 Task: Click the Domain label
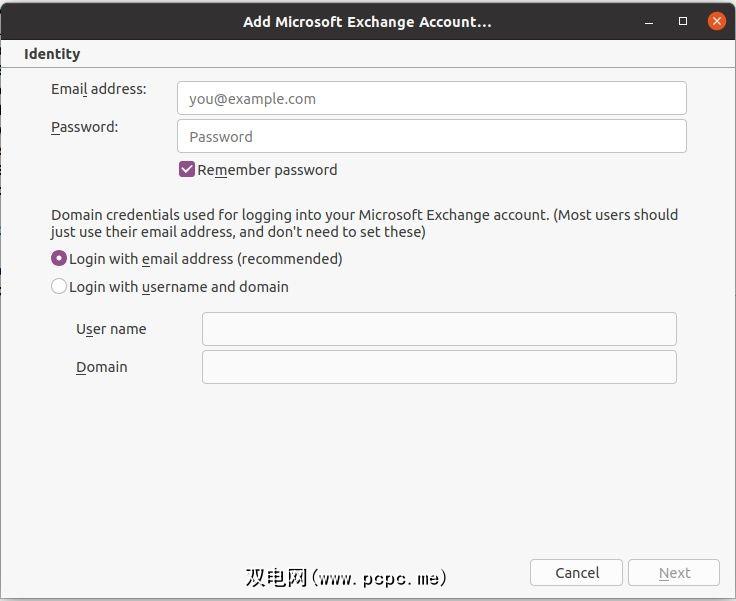pyautogui.click(x=102, y=367)
